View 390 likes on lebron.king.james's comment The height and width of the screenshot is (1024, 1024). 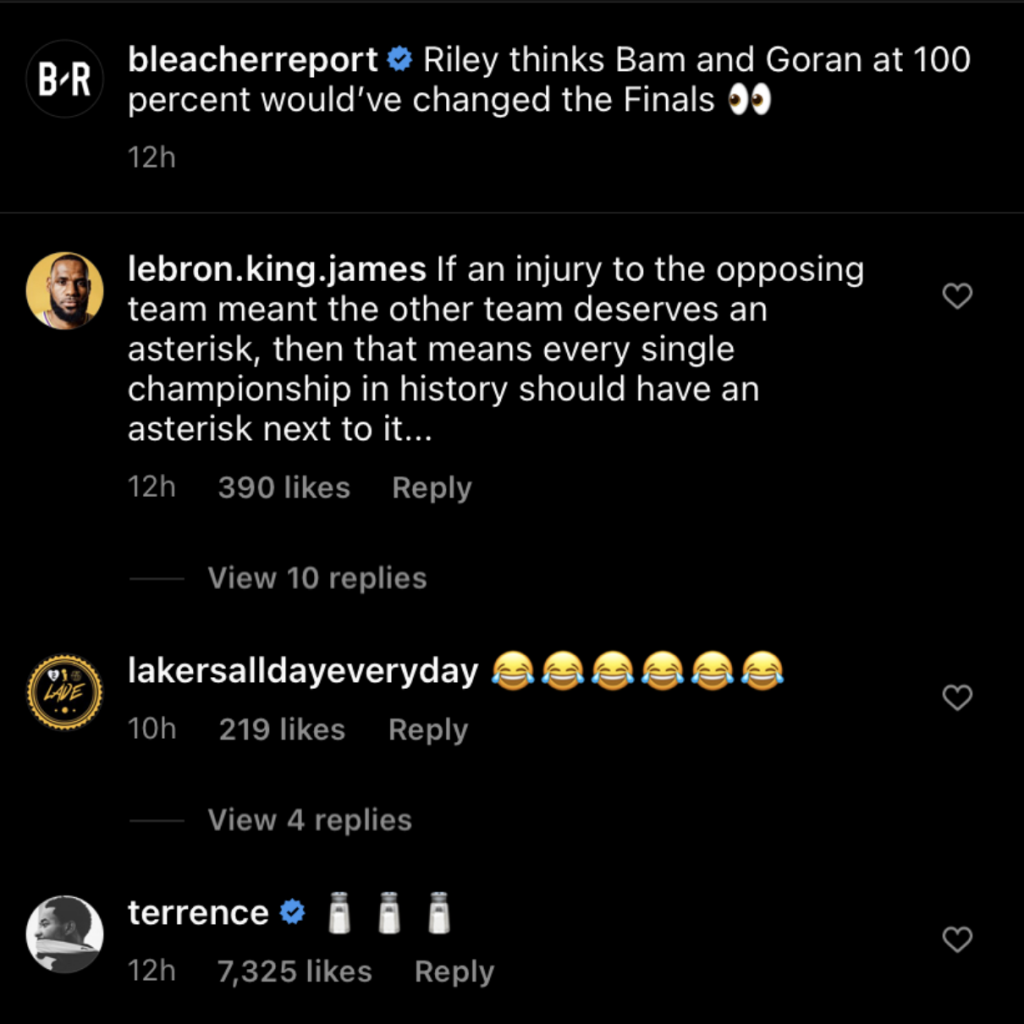click(283, 487)
